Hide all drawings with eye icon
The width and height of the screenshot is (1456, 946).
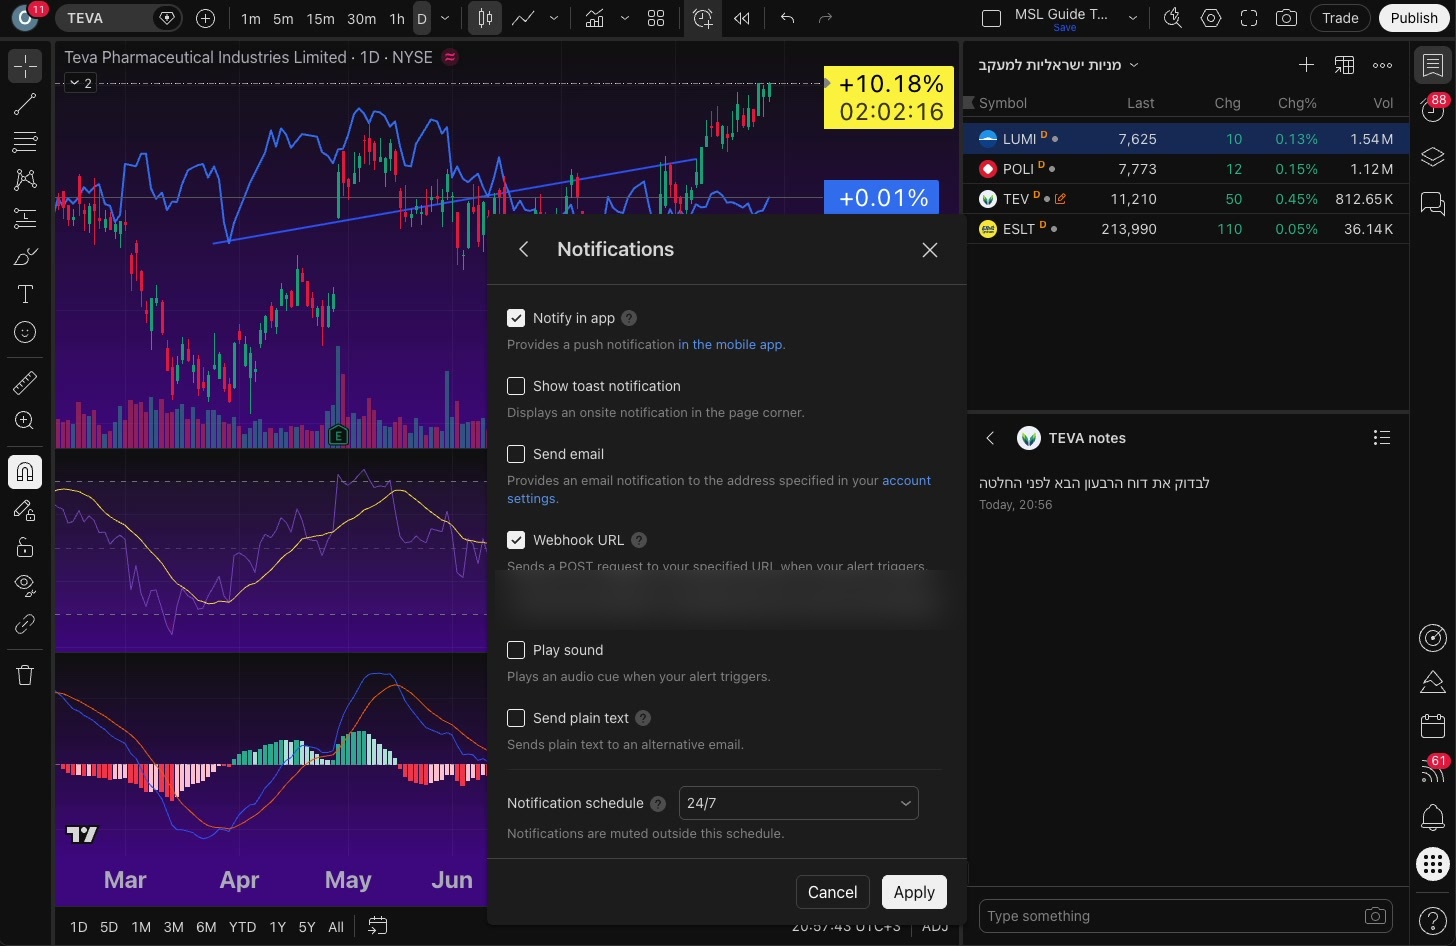[x=25, y=585]
